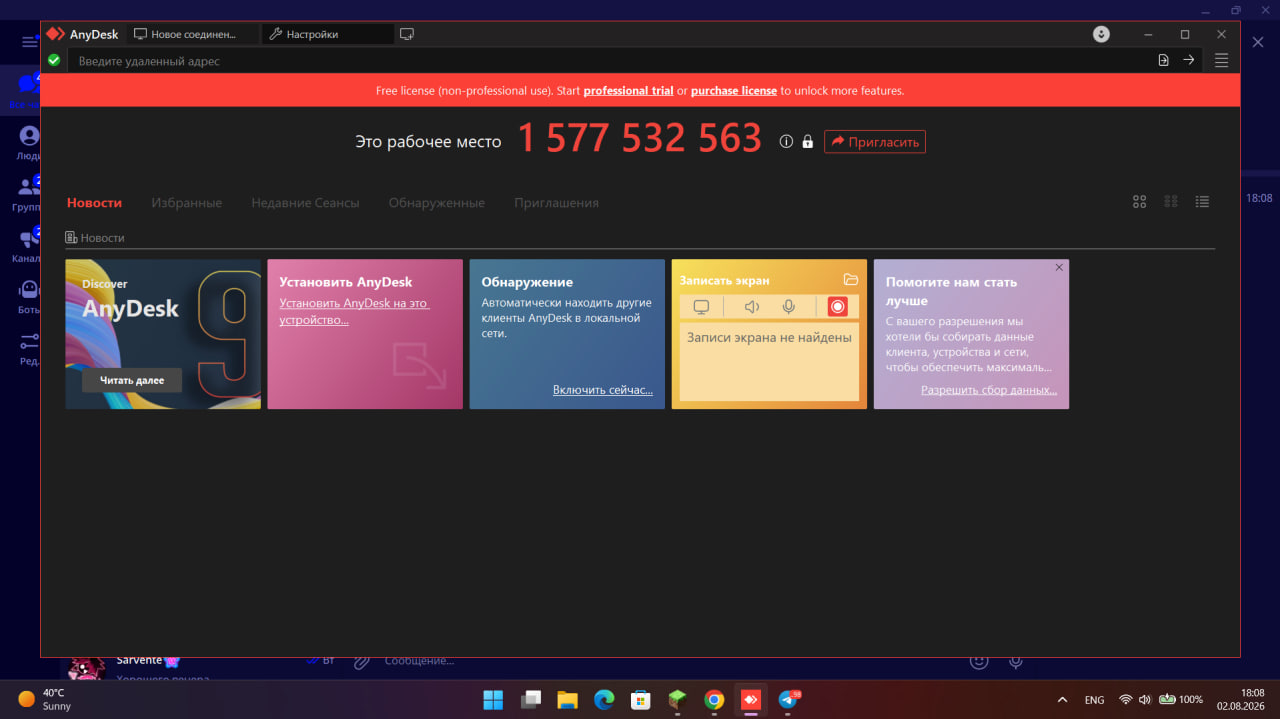
Task: Click the microphone icon in background chat
Action: (x=1015, y=661)
